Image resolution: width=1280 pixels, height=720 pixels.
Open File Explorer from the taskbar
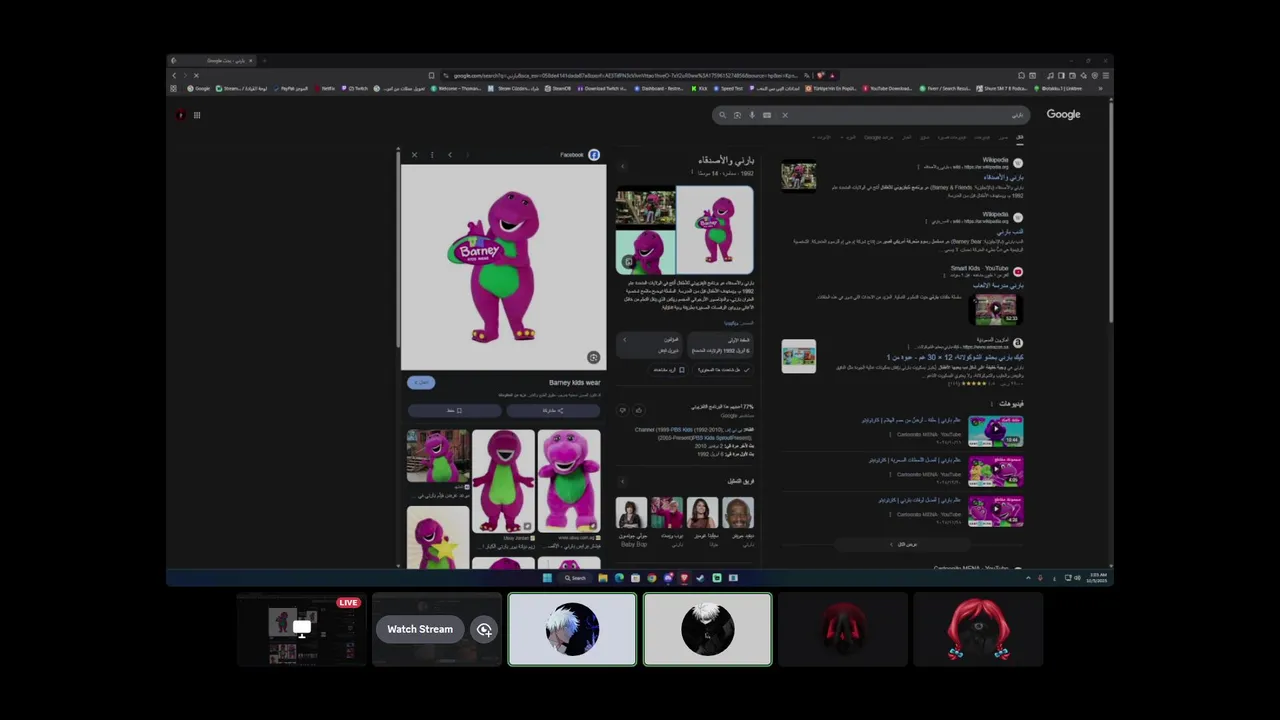(603, 578)
